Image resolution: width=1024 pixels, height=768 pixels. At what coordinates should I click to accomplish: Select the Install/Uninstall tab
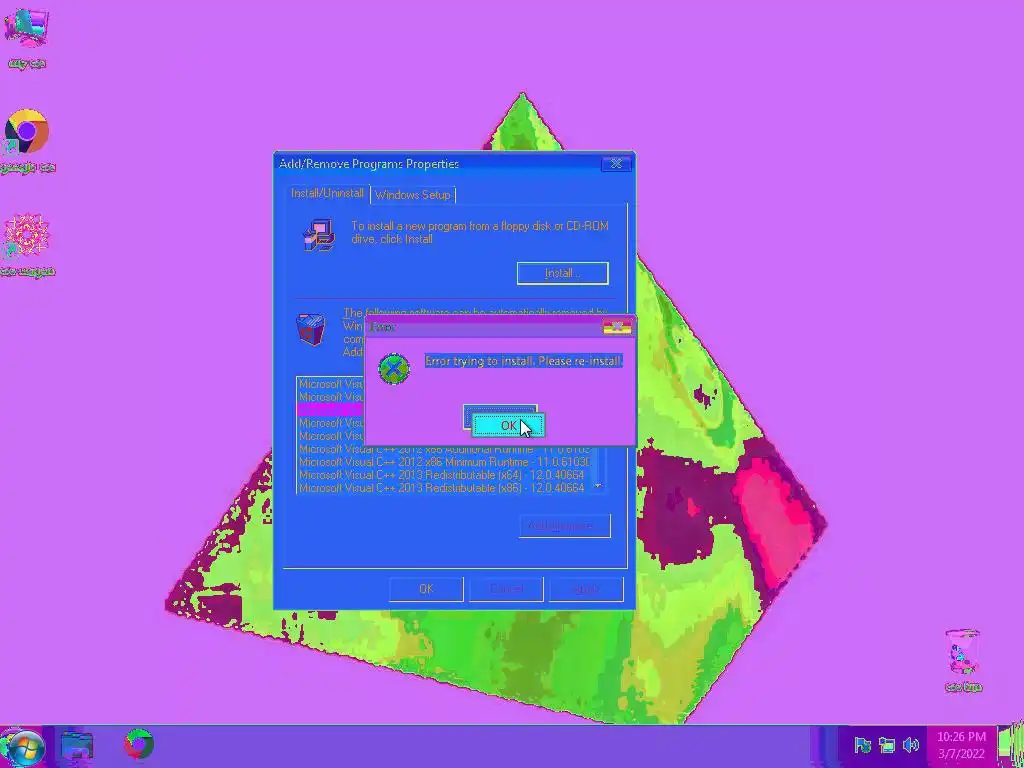(x=327, y=193)
